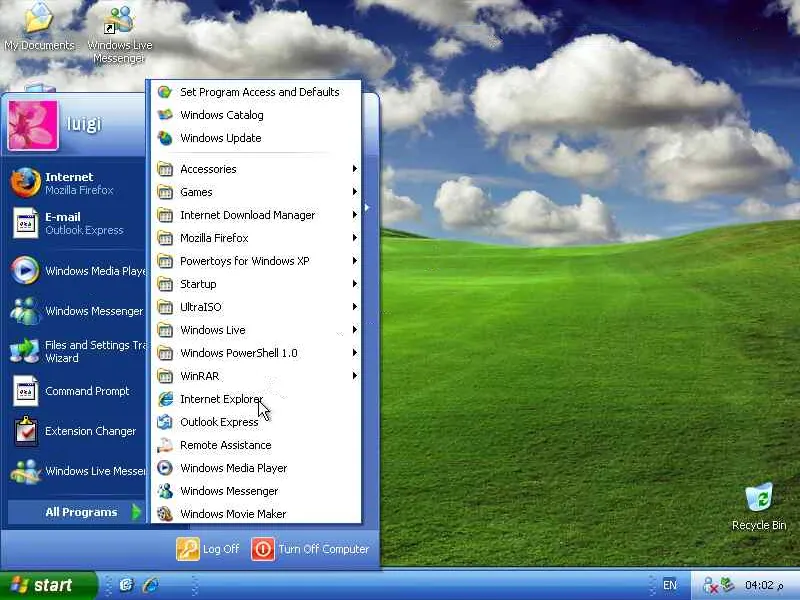
Task: Expand Powertoys for Windows XP submenu arrow
Action: pyautogui.click(x=354, y=261)
